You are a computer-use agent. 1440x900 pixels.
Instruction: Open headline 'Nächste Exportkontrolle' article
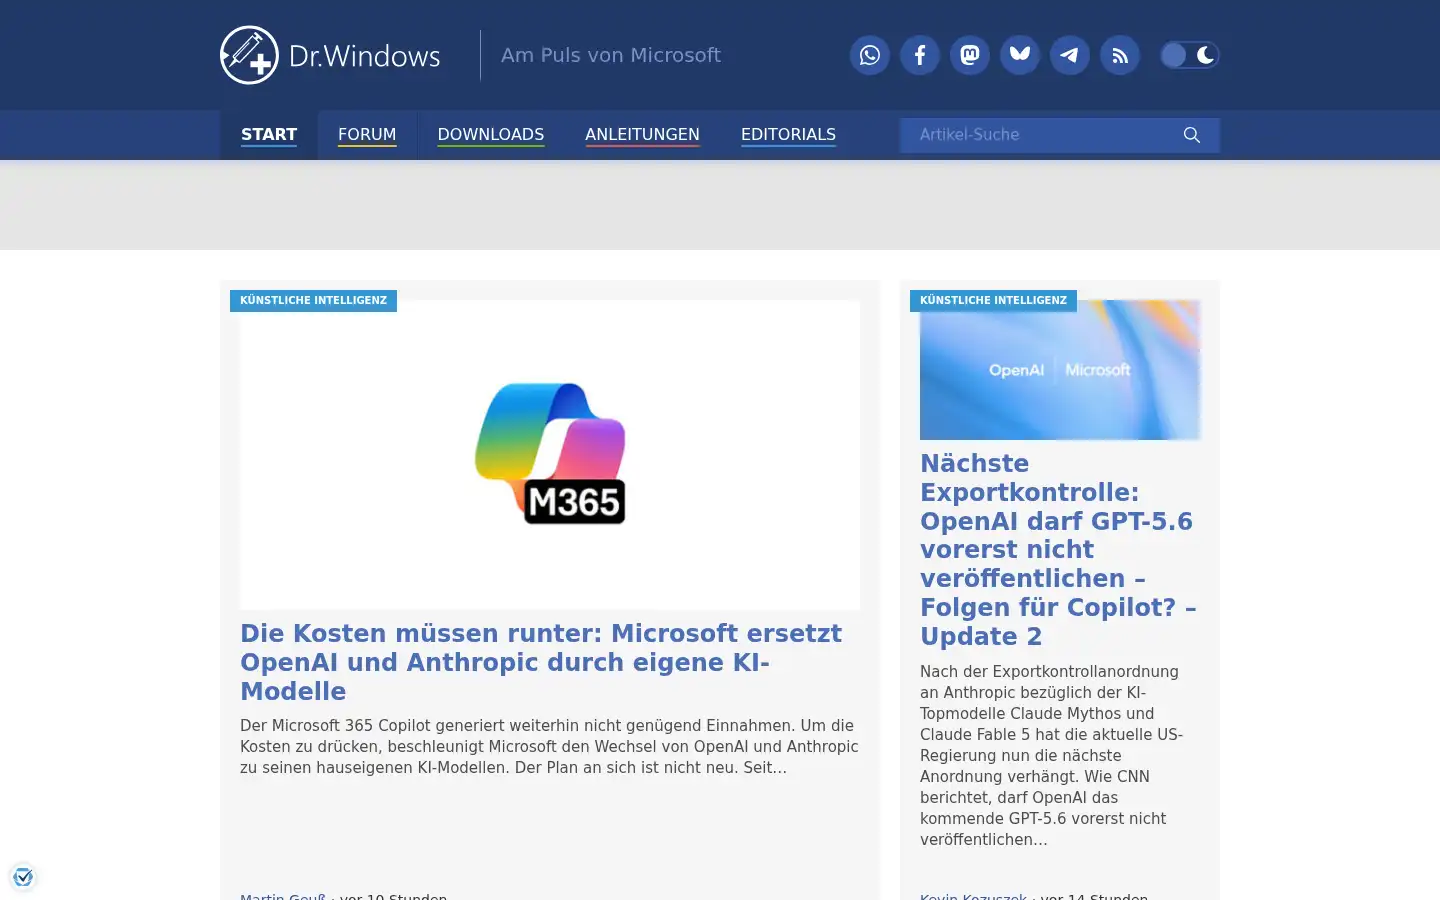pos(1058,550)
